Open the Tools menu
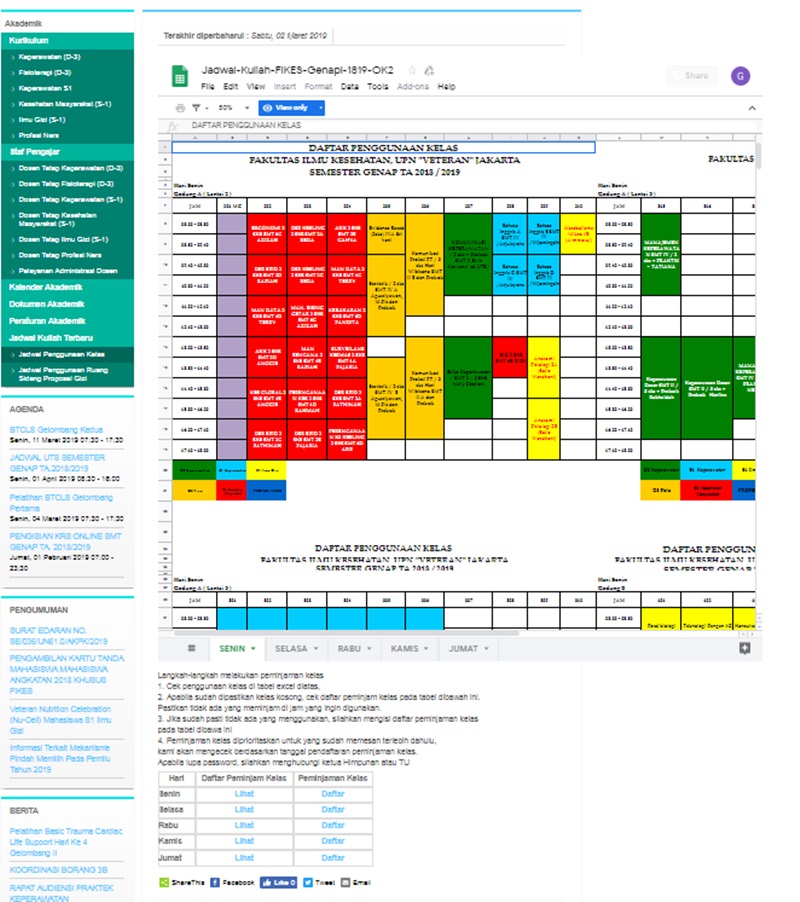Viewport: 800px width, 902px height. tap(377, 87)
